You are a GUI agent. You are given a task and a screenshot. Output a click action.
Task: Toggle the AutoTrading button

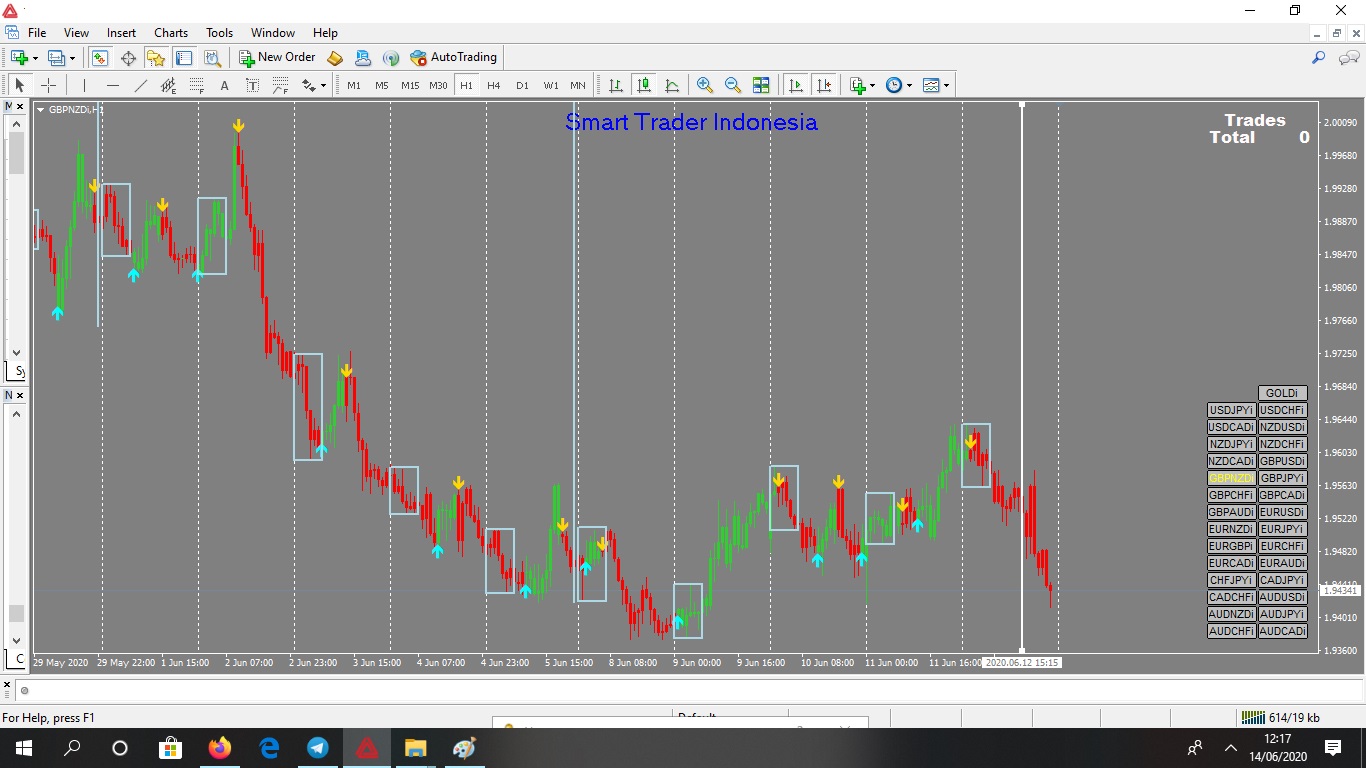[453, 58]
